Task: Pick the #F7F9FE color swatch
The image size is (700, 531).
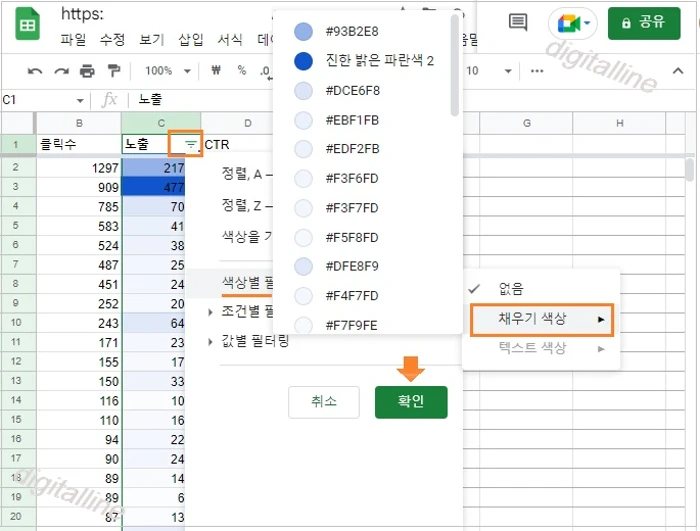Action: click(x=303, y=325)
